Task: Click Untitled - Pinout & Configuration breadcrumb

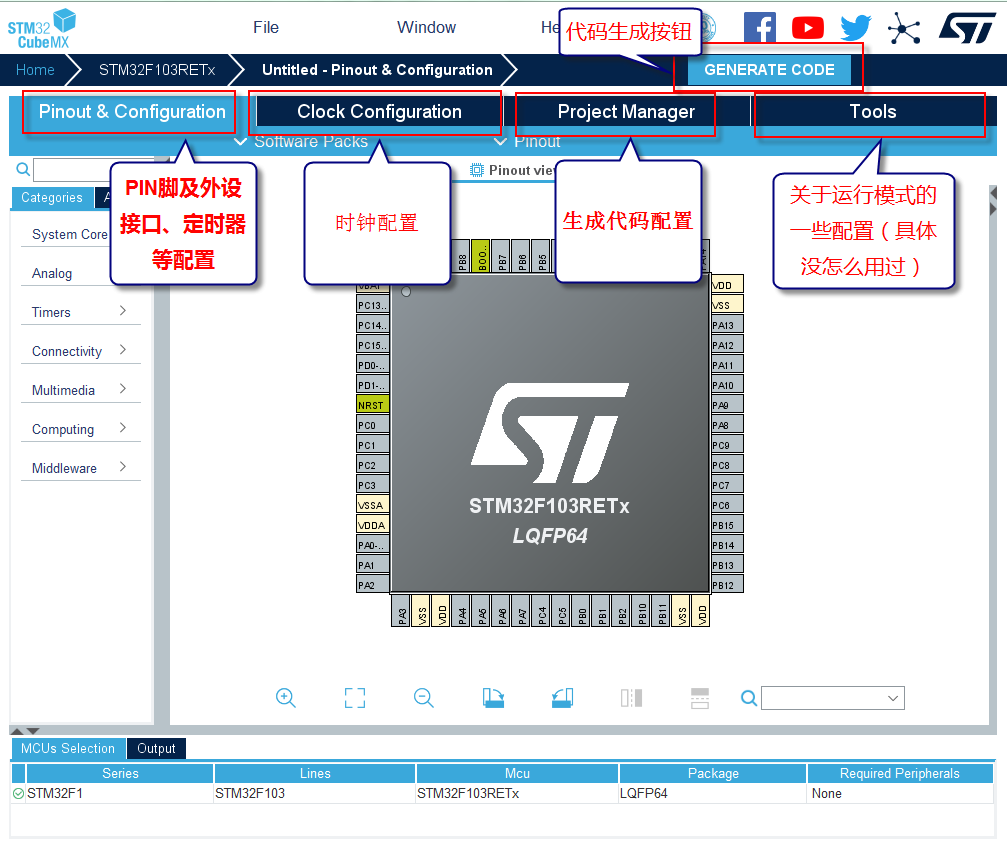Action: (x=378, y=70)
